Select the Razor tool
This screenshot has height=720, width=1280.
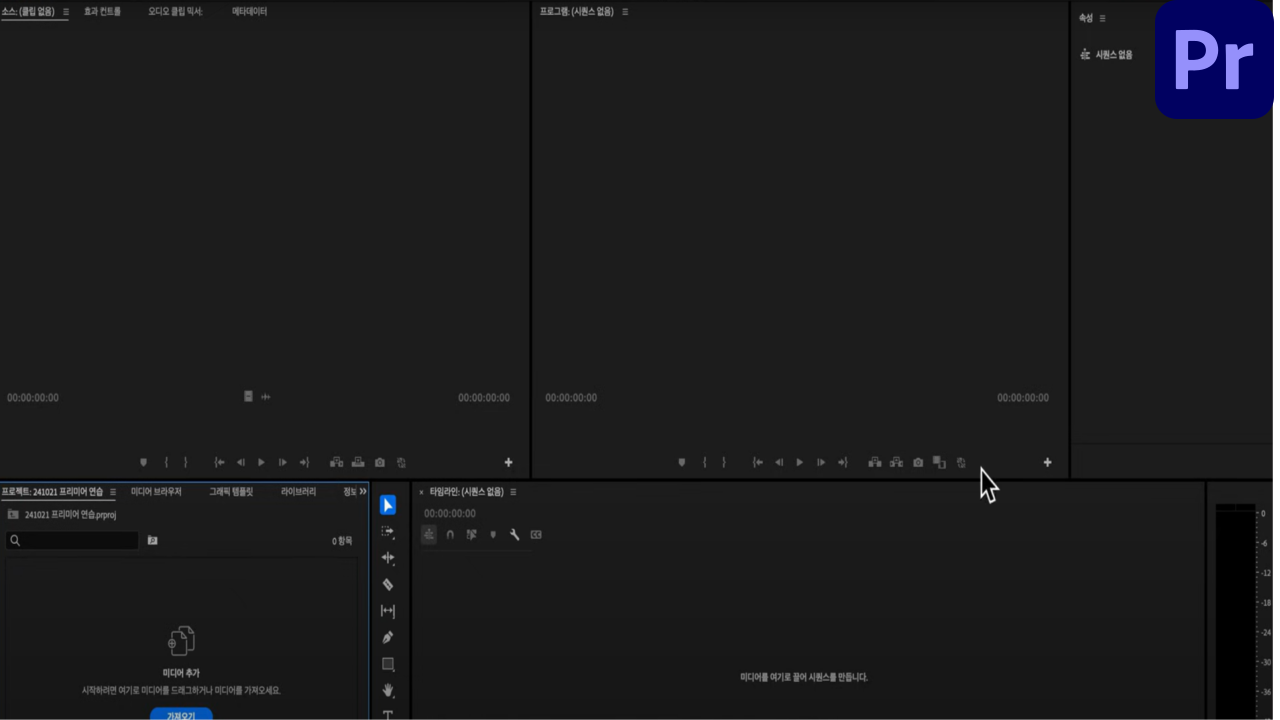388,584
